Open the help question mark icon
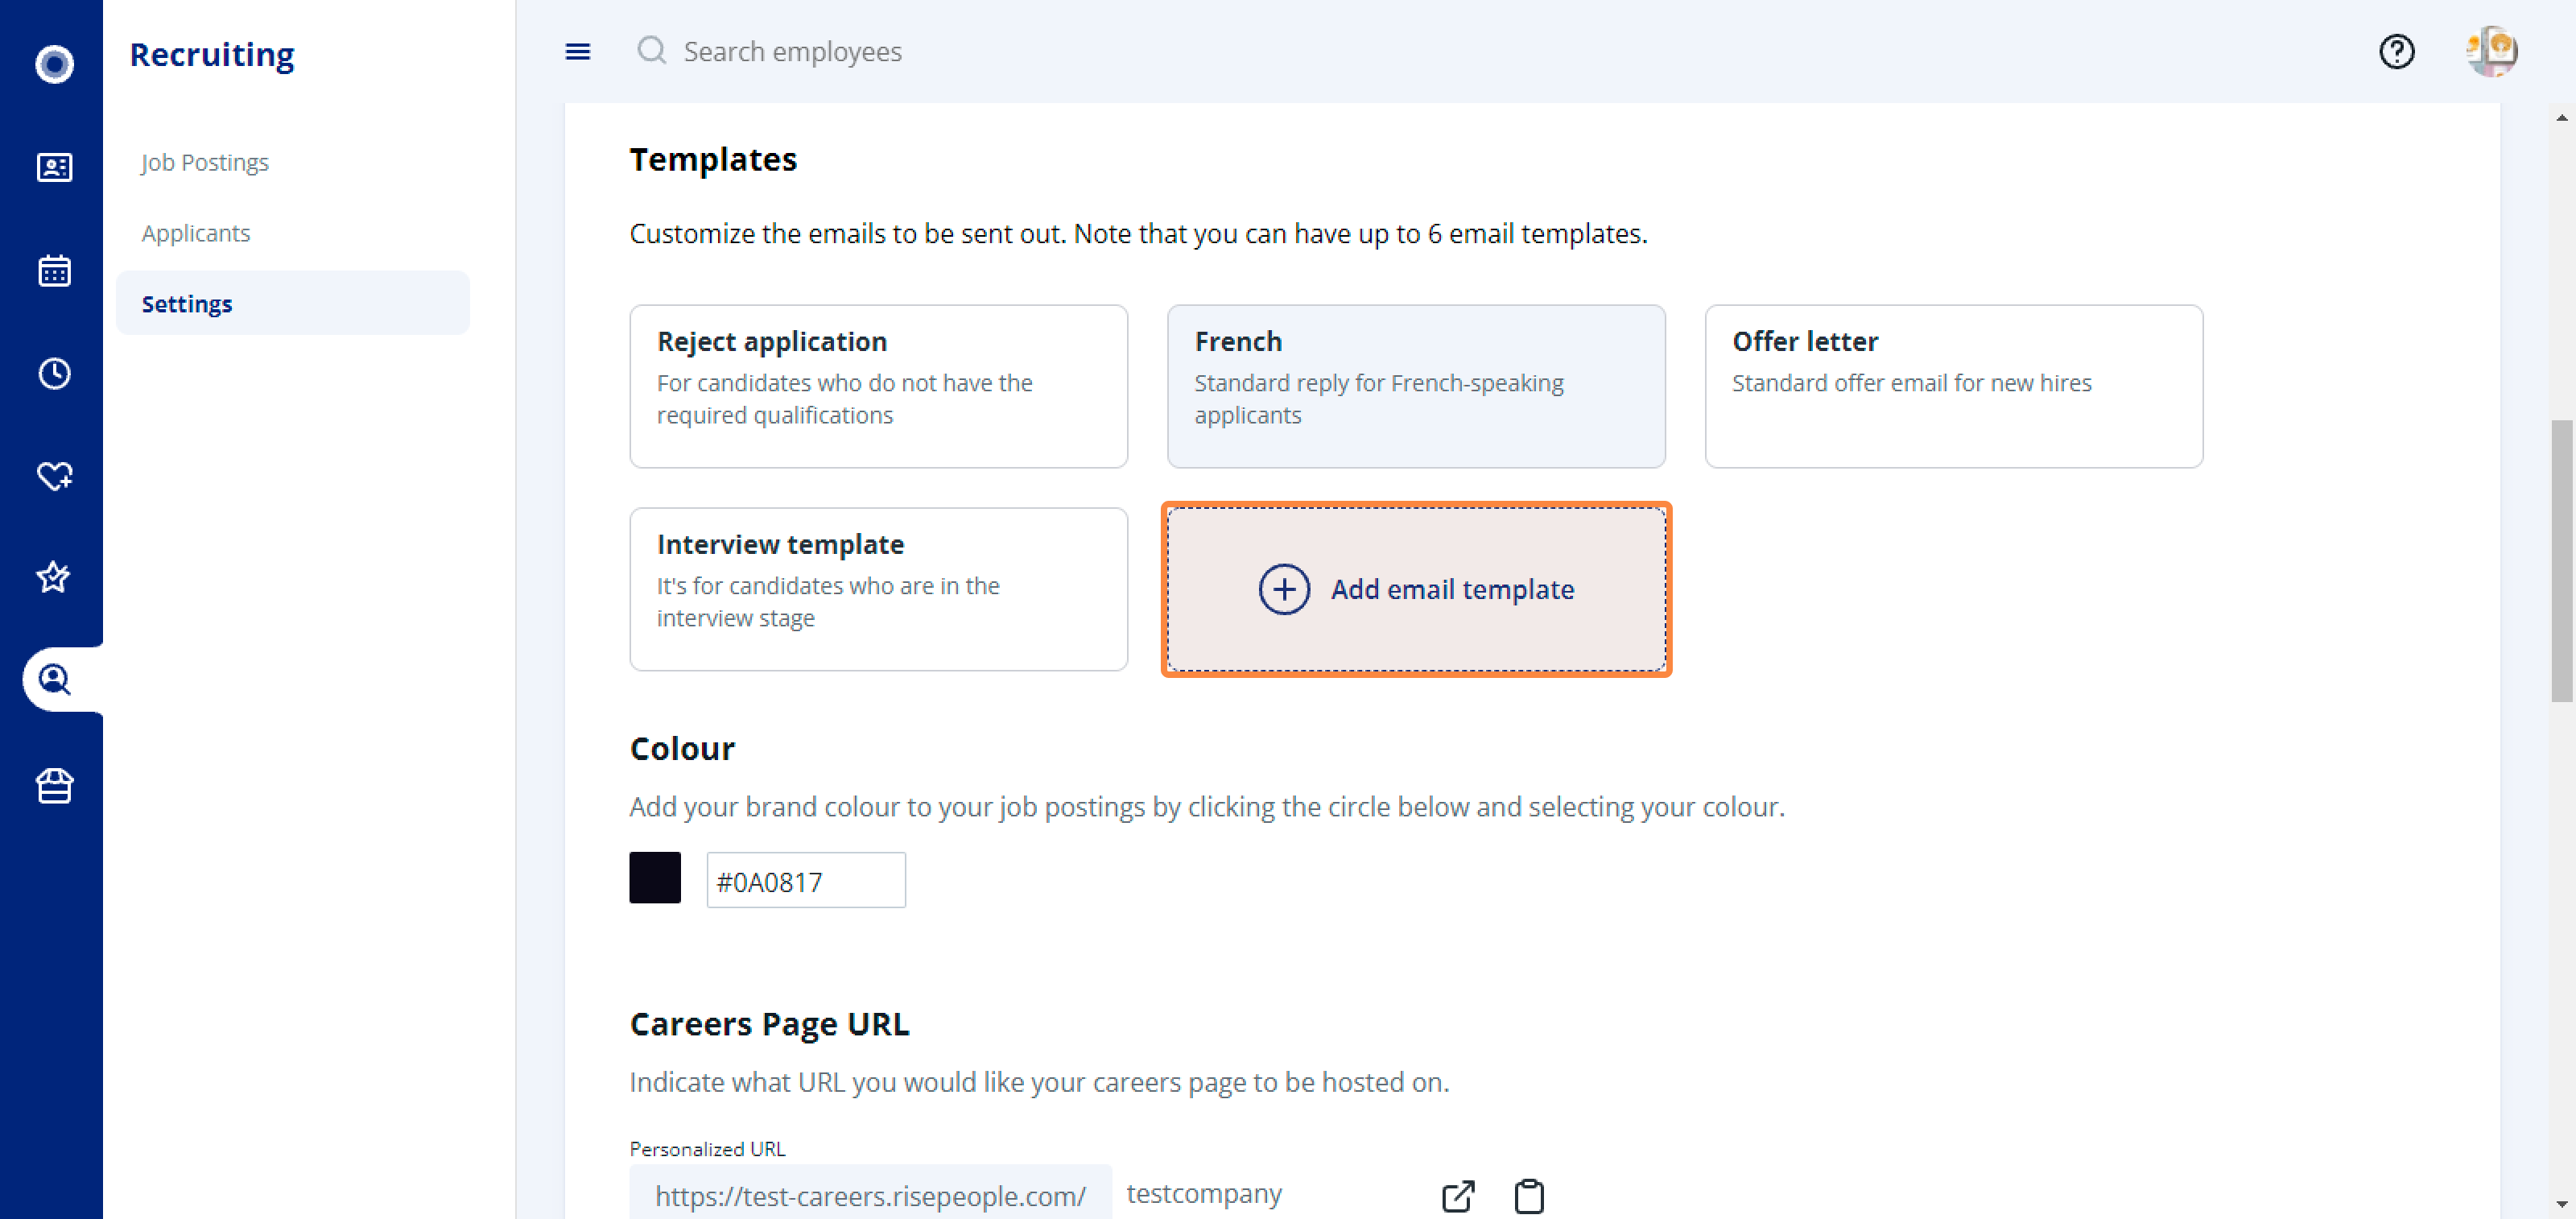The height and width of the screenshot is (1219, 2576). click(x=2396, y=51)
